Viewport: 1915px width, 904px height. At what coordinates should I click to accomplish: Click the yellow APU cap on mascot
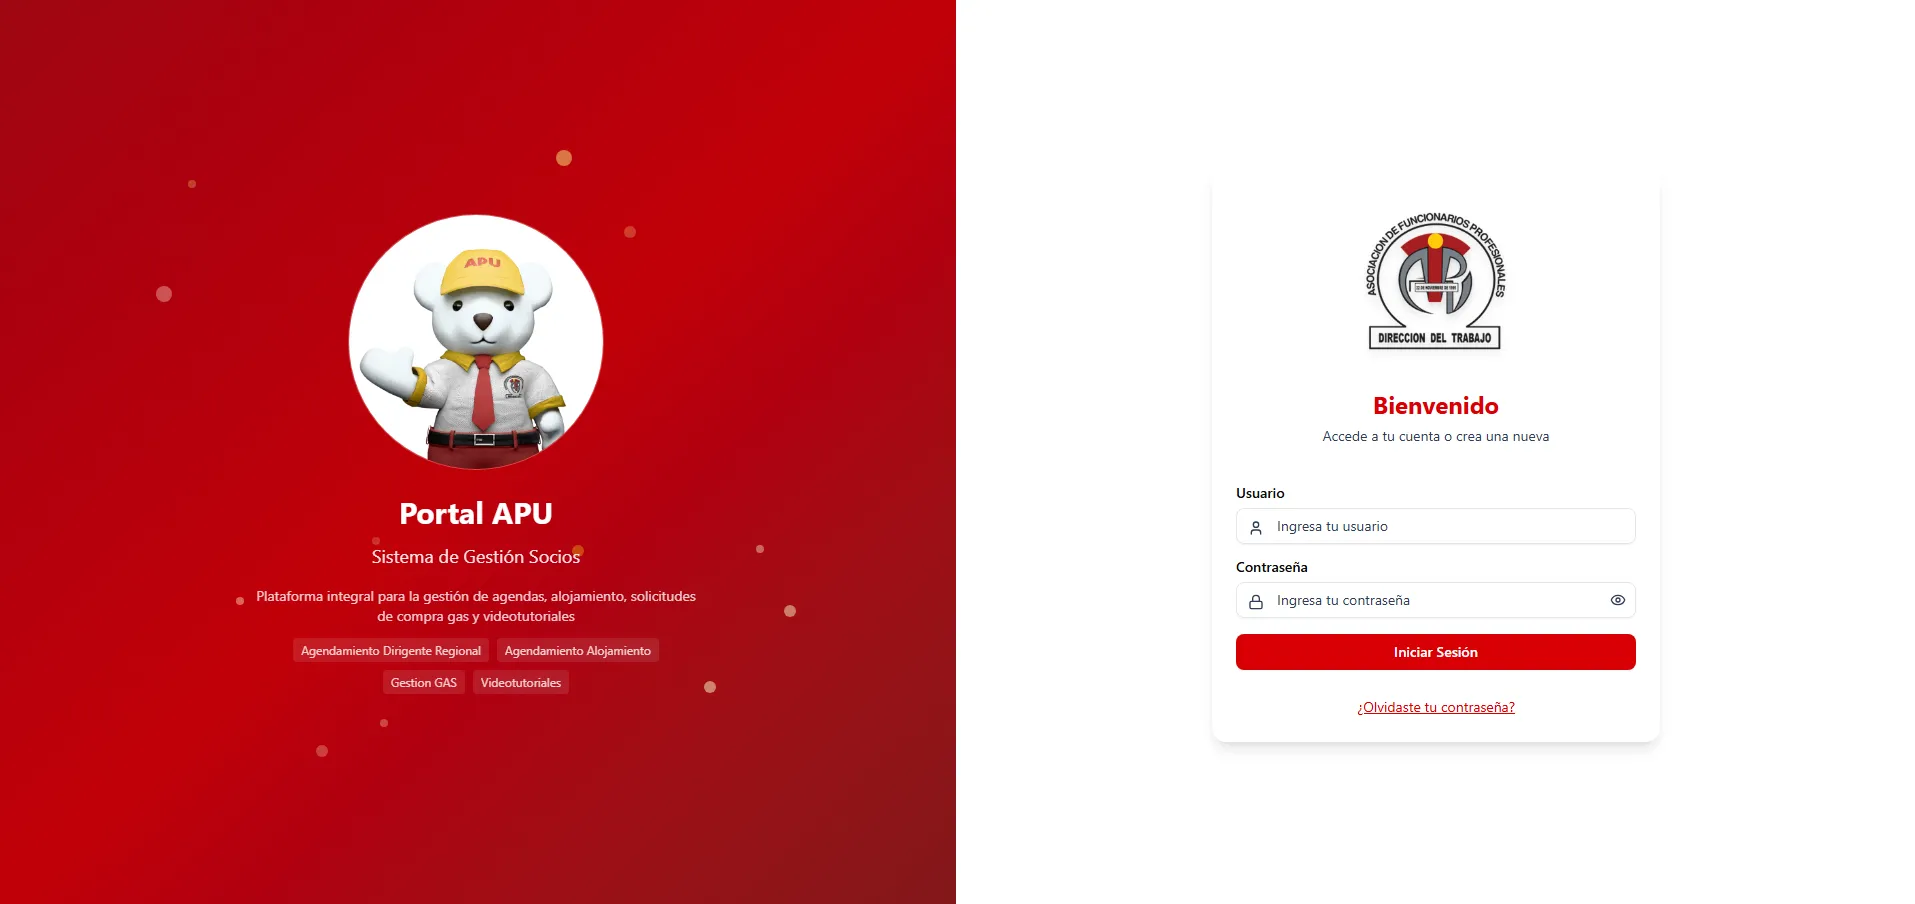482,271
